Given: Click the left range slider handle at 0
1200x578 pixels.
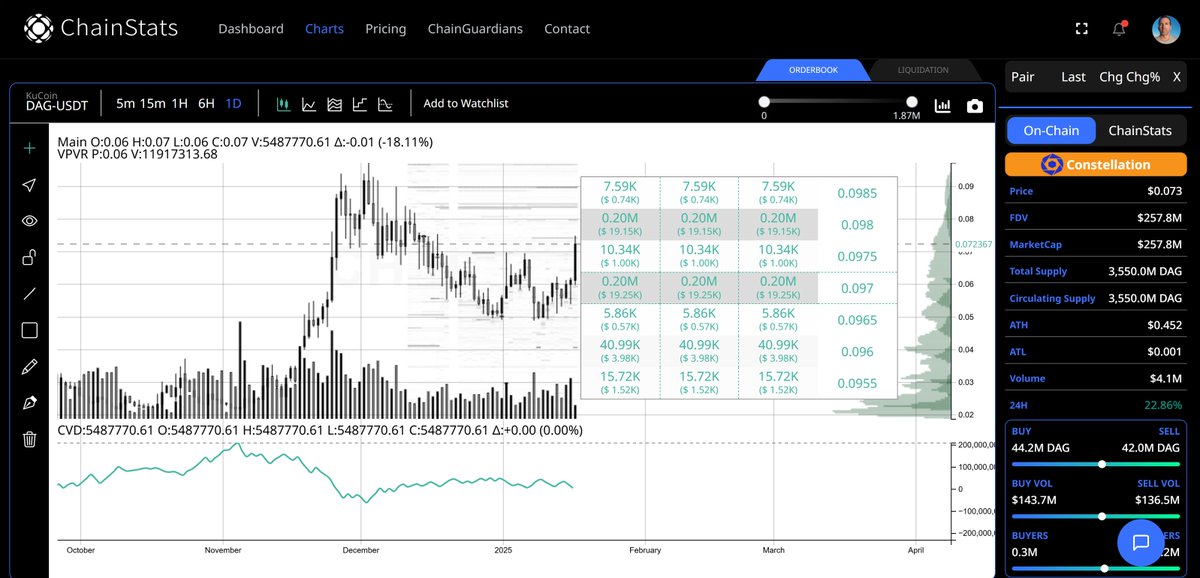Looking at the screenshot, I should tap(764, 101).
